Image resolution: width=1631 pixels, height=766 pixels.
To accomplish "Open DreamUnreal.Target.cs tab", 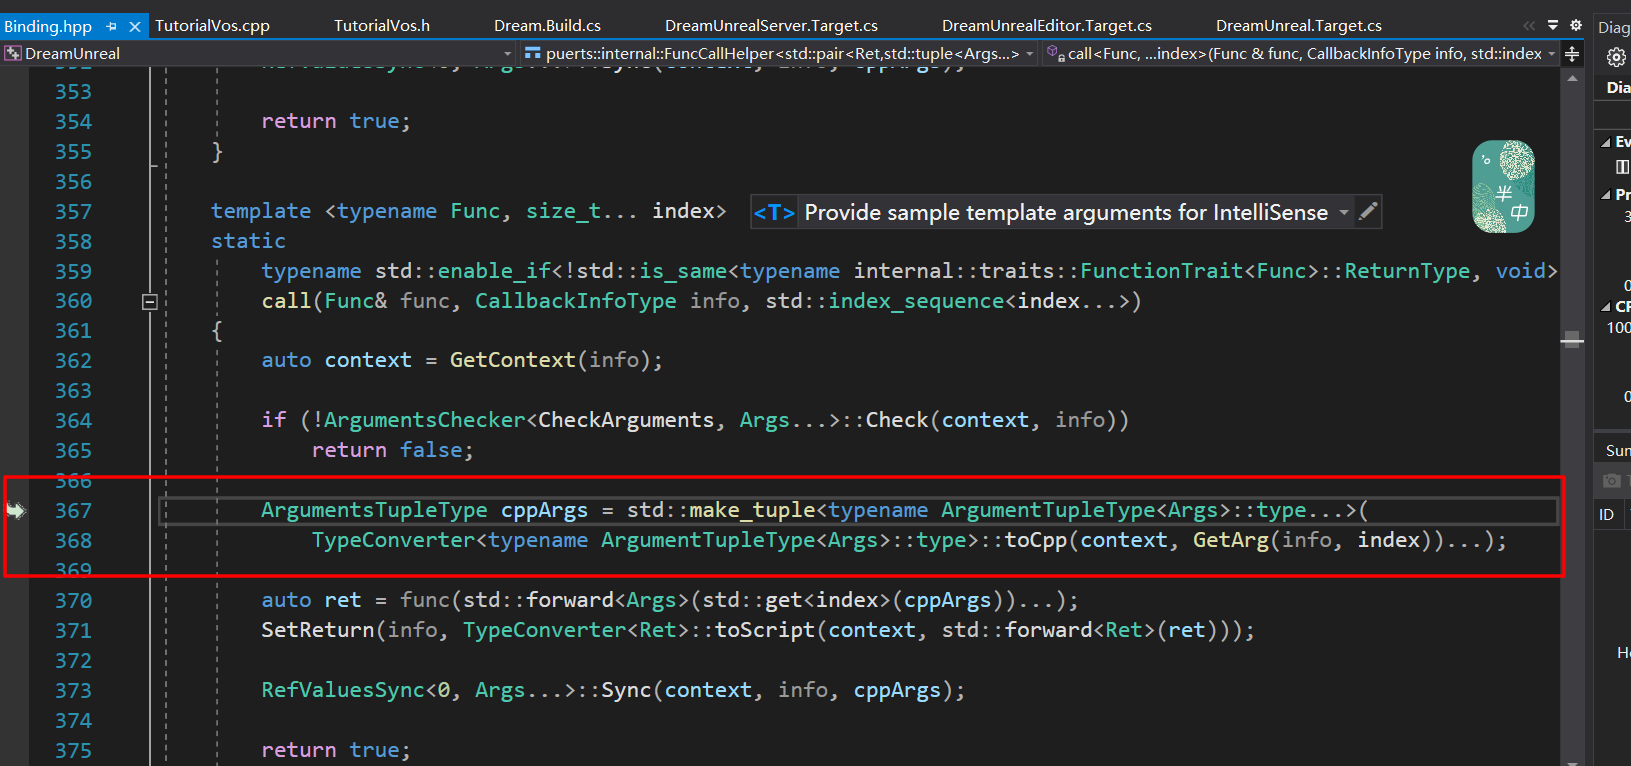I will tap(1298, 26).
